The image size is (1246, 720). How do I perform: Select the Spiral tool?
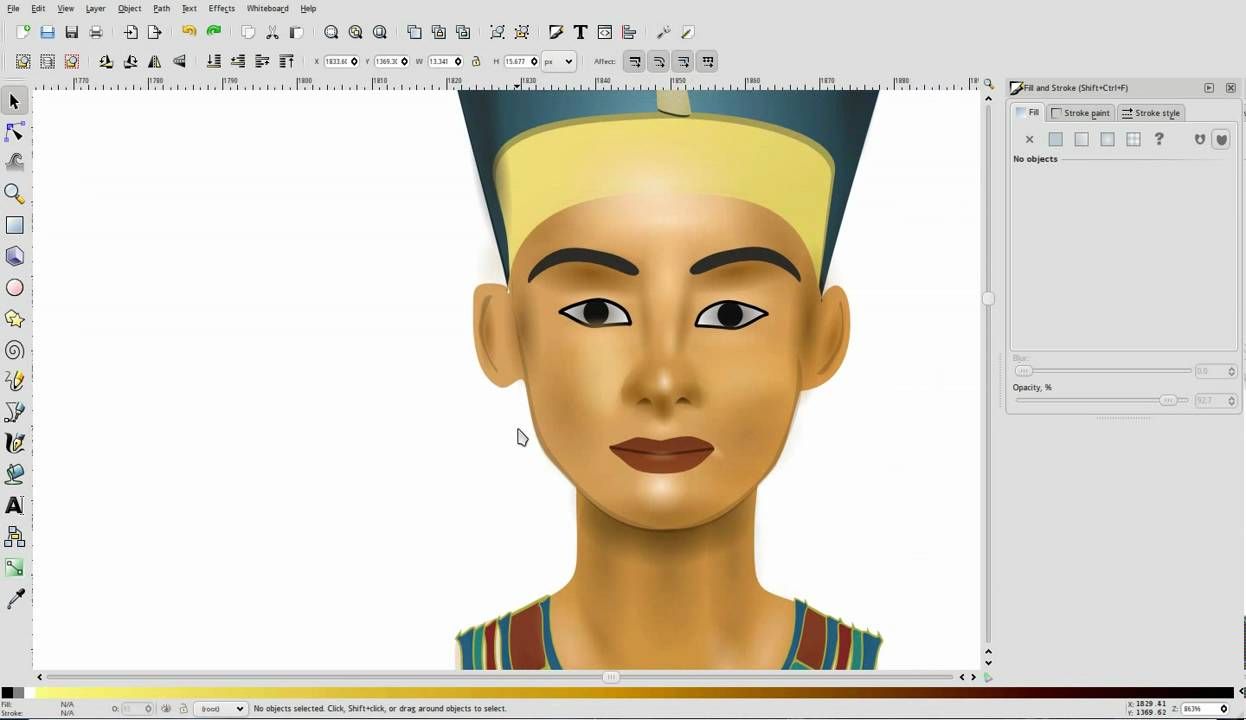(15, 350)
